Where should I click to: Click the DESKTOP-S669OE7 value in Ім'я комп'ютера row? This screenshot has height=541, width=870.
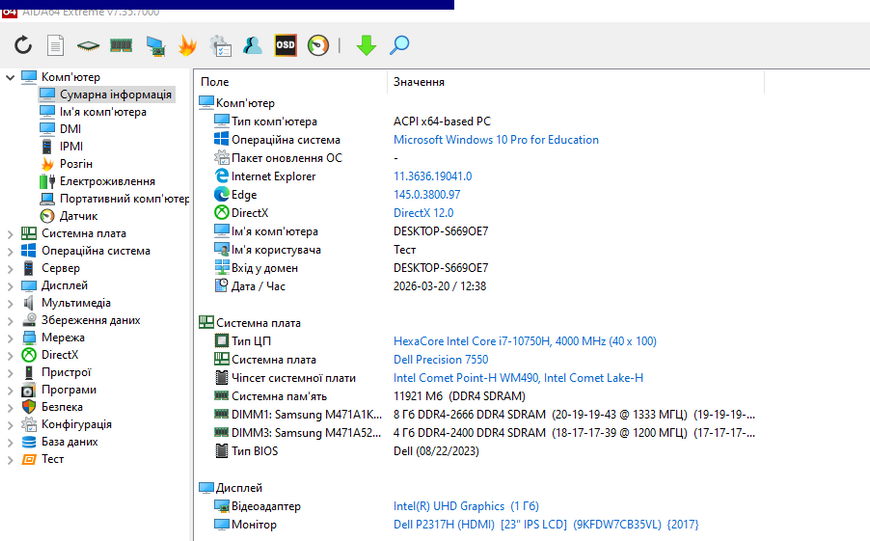(441, 231)
